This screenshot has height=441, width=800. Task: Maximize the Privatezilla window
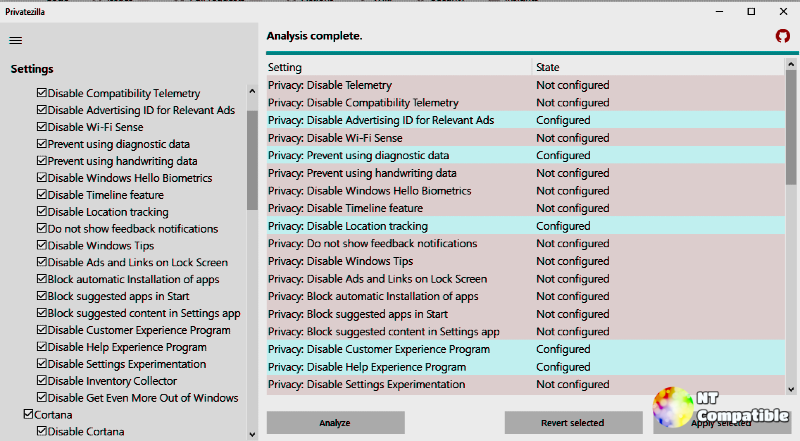(751, 11)
